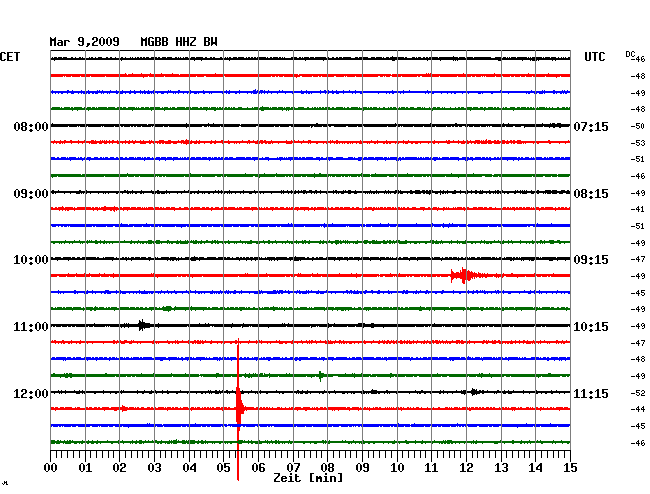This screenshot has height=494, width=650.
Task: Click the DC offset value "-50"
Action: click(x=638, y=126)
